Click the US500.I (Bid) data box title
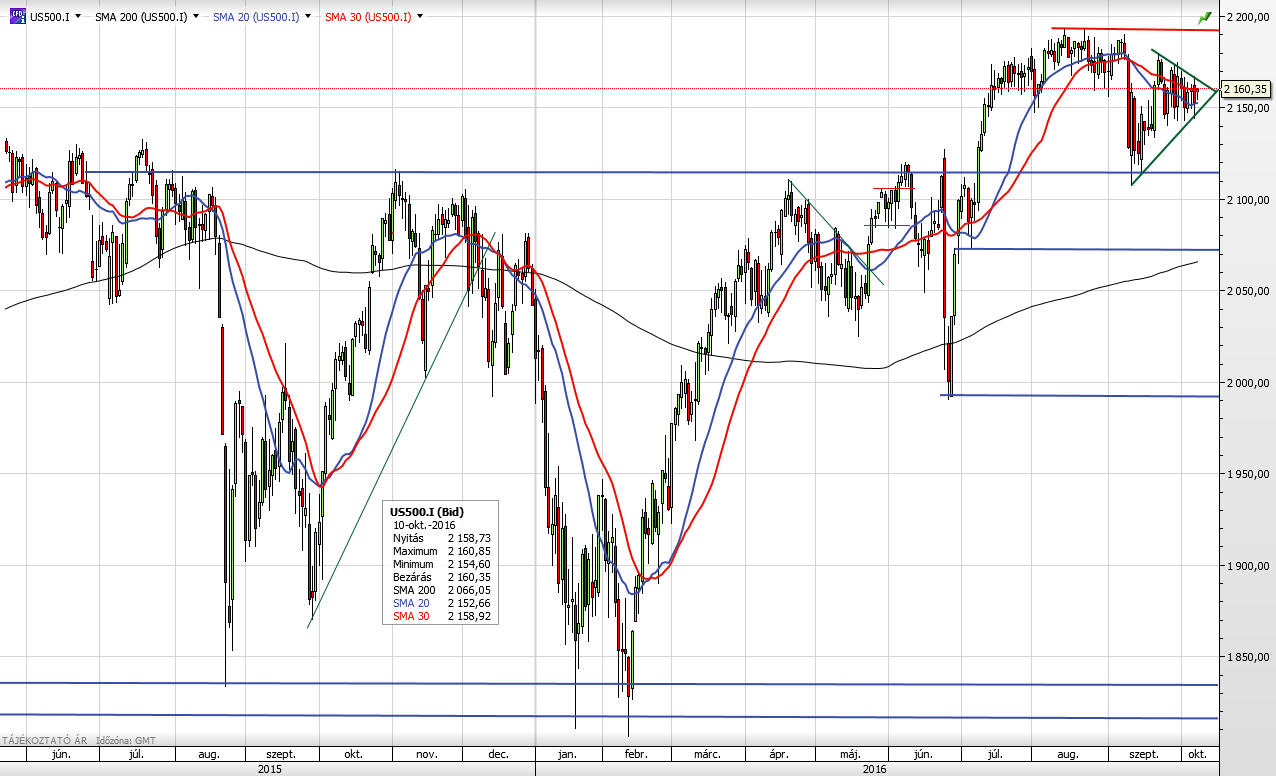 pyautogui.click(x=427, y=511)
